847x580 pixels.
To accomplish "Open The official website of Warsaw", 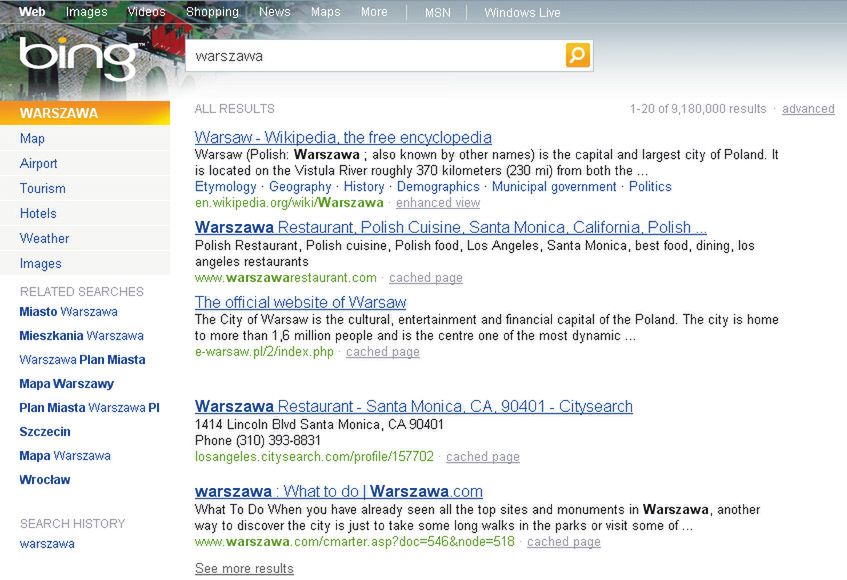I will coord(300,302).
